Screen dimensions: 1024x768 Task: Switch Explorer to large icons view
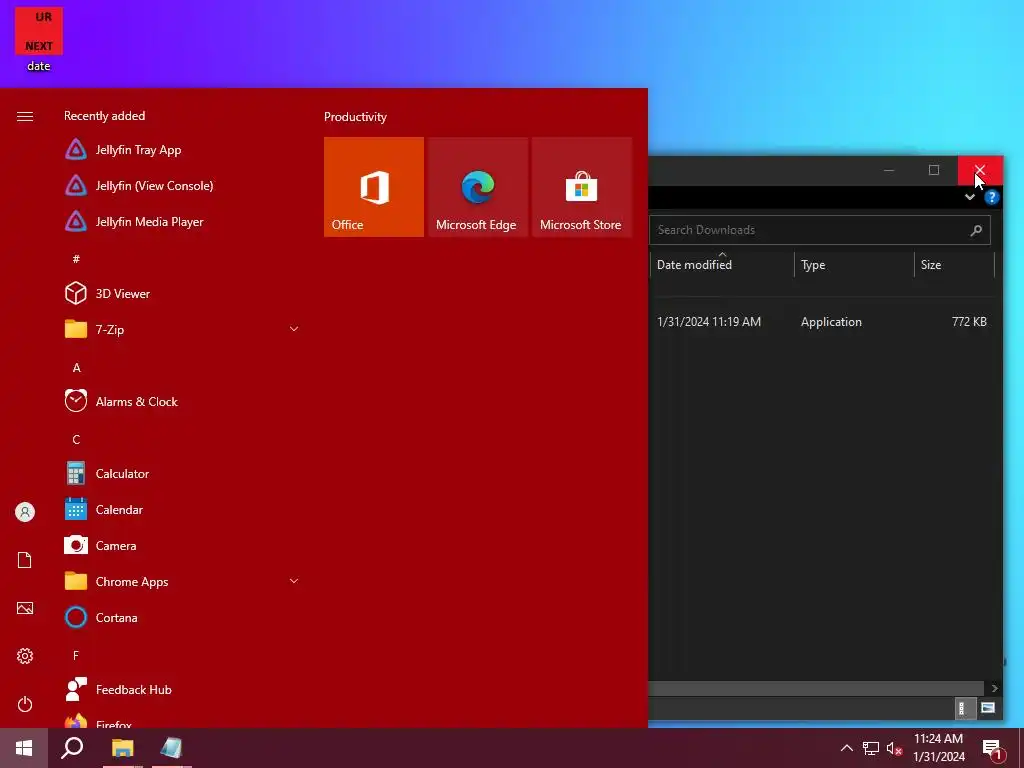987,708
